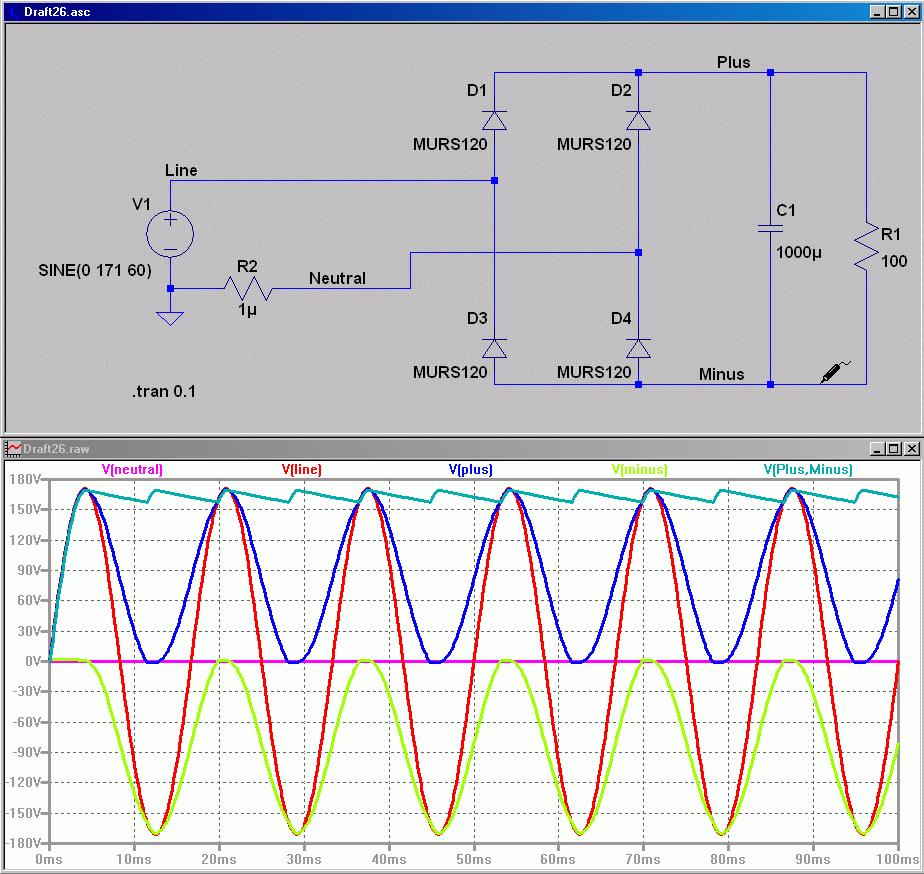Click the V1 voltage source symbol
924x874 pixels.
pos(170,234)
